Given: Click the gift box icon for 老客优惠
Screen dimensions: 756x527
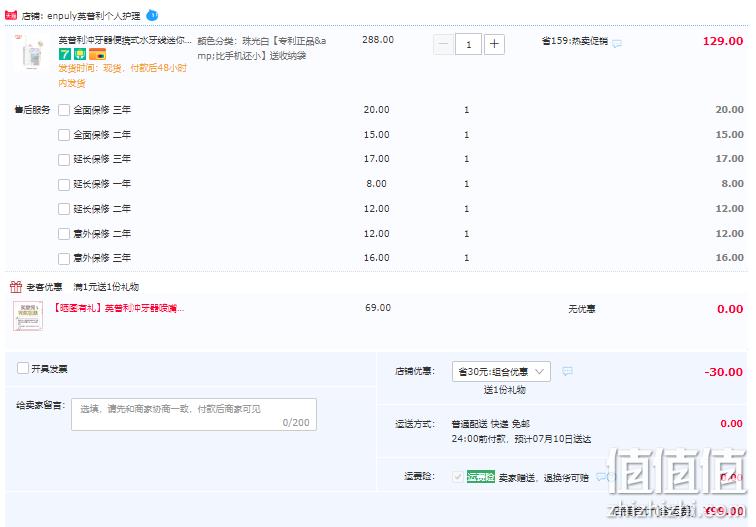Looking at the screenshot, I should tap(16, 287).
